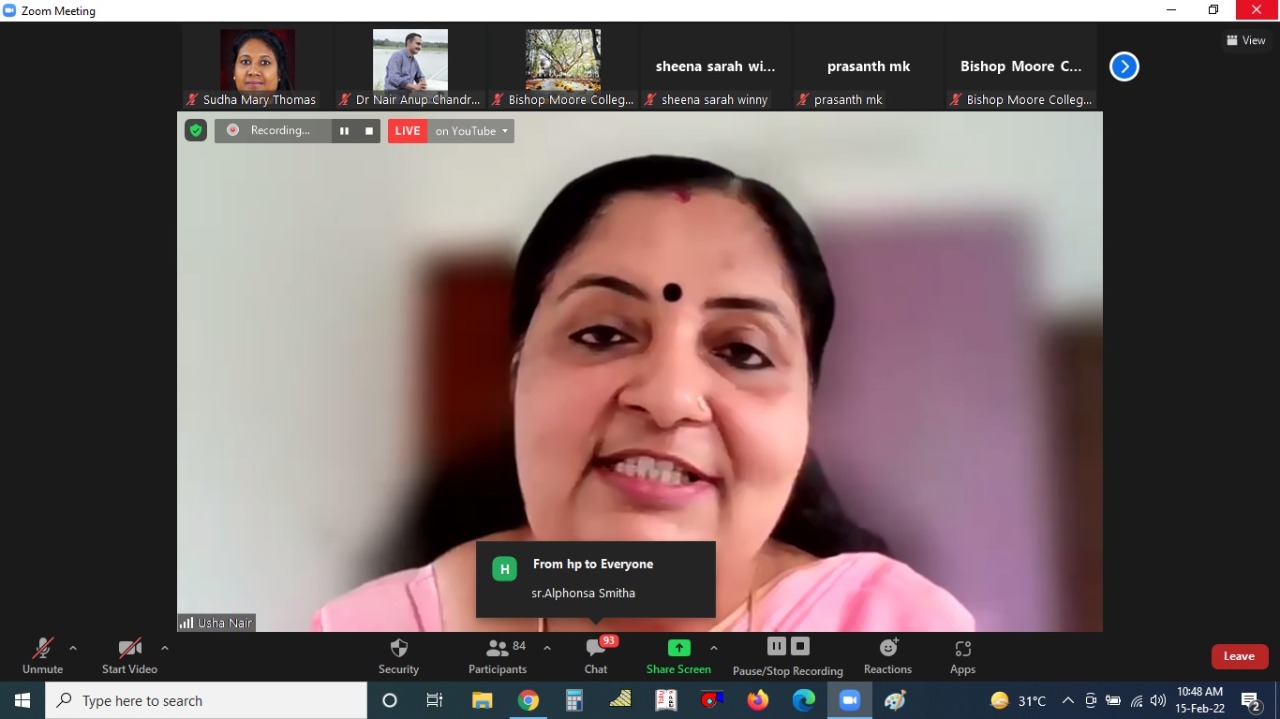The width and height of the screenshot is (1280, 719).
Task: Open Paint from the taskbar
Action: [895, 700]
